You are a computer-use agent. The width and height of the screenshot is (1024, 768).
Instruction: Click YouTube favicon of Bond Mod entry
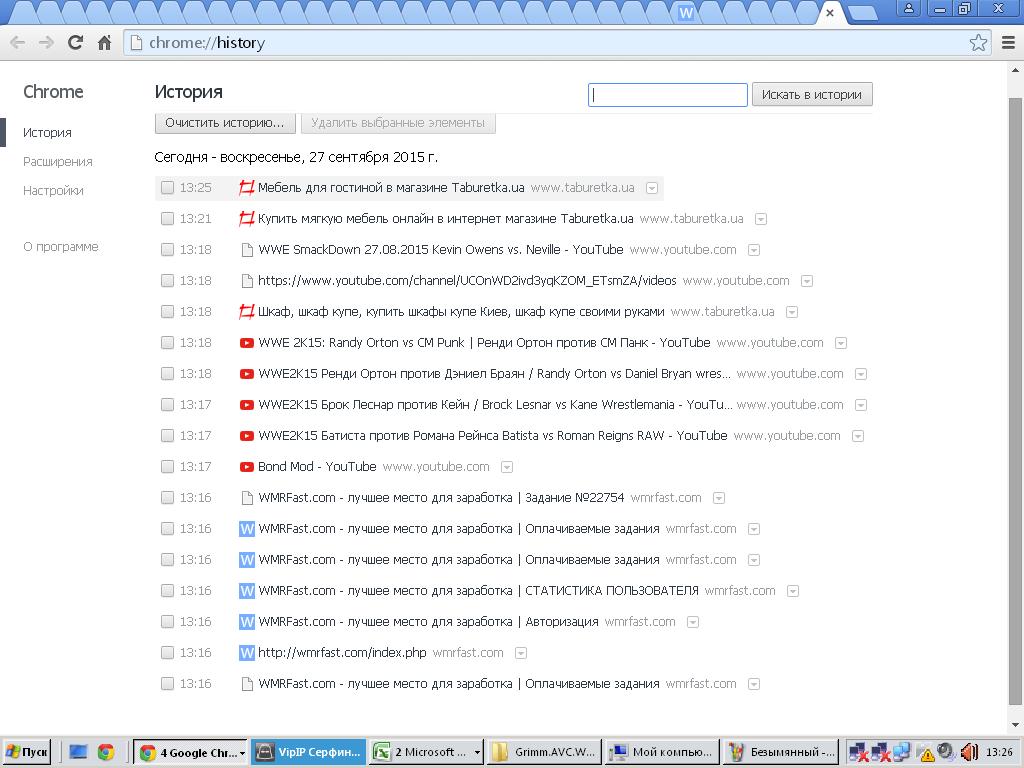[246, 467]
